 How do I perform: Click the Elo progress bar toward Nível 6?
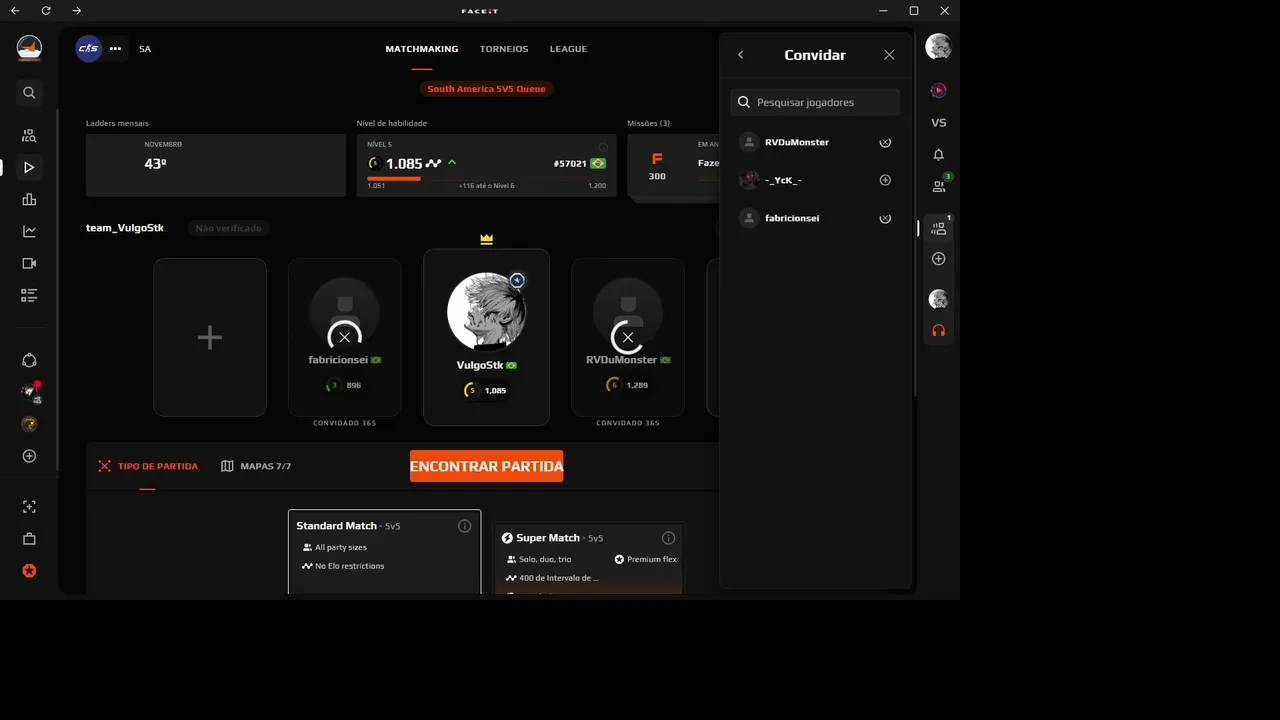[486, 179]
